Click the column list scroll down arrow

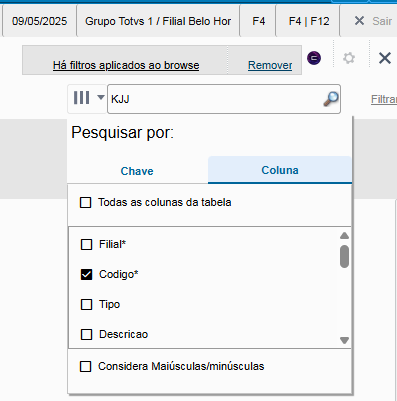click(x=344, y=340)
